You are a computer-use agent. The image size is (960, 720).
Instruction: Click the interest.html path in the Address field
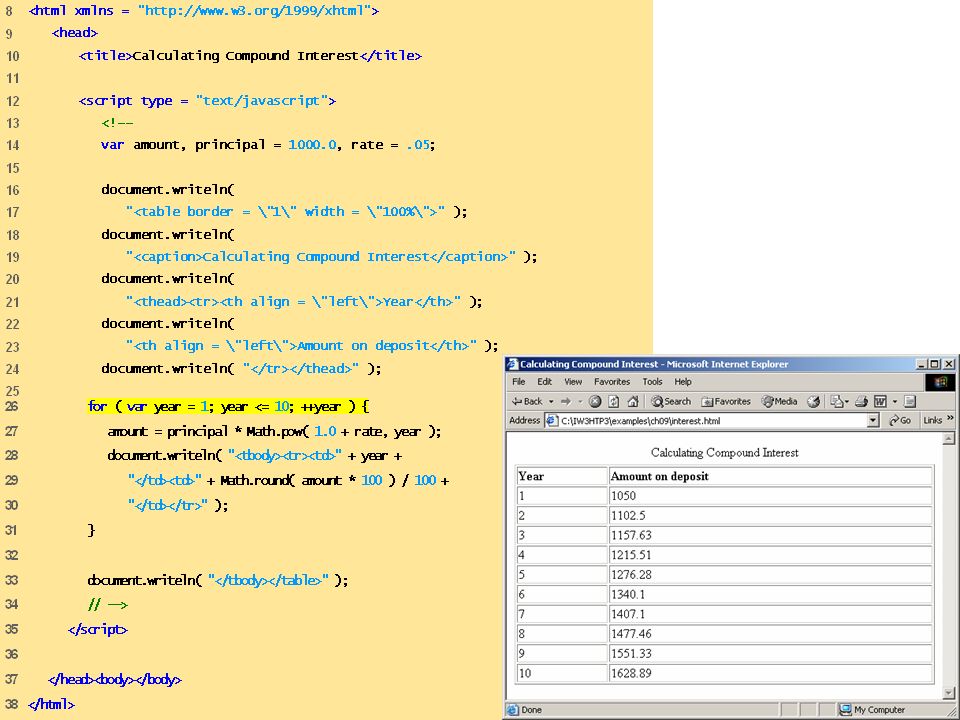click(x=640, y=421)
